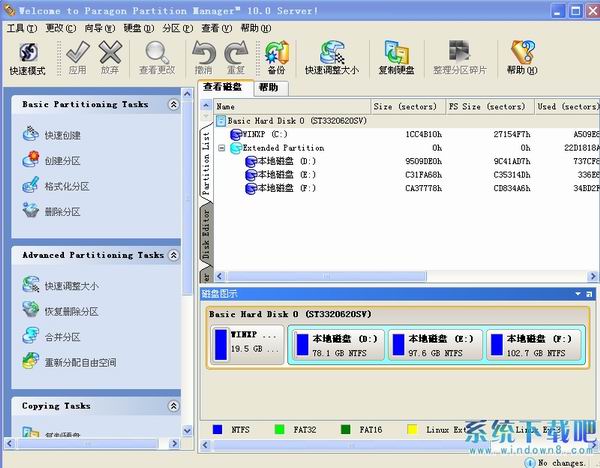Click the task sidebar scroll up arrow
This screenshot has height=468, width=600.
click(x=187, y=94)
